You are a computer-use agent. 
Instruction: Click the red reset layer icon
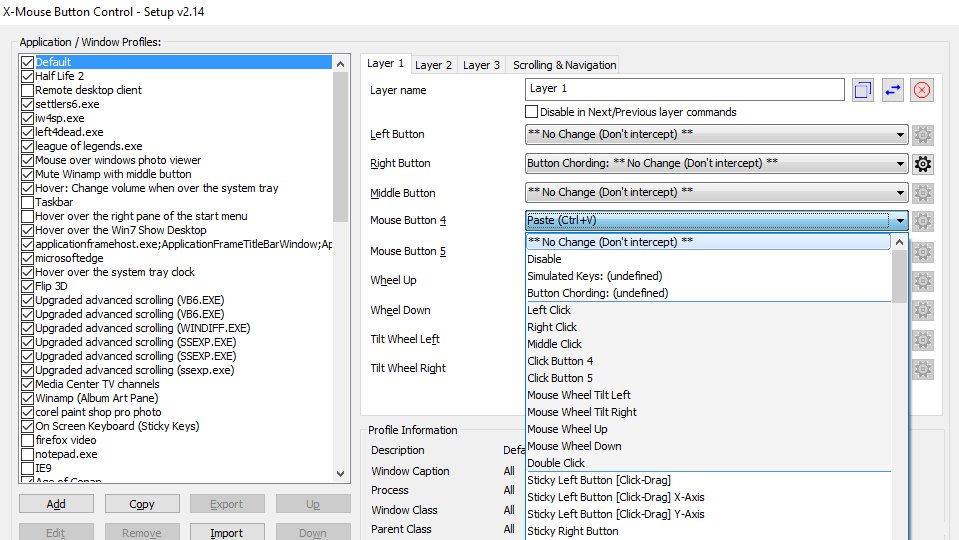(x=922, y=90)
